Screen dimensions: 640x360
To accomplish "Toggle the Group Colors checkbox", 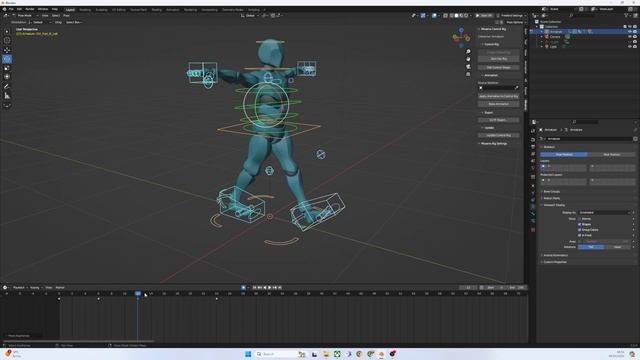I will pos(580,230).
